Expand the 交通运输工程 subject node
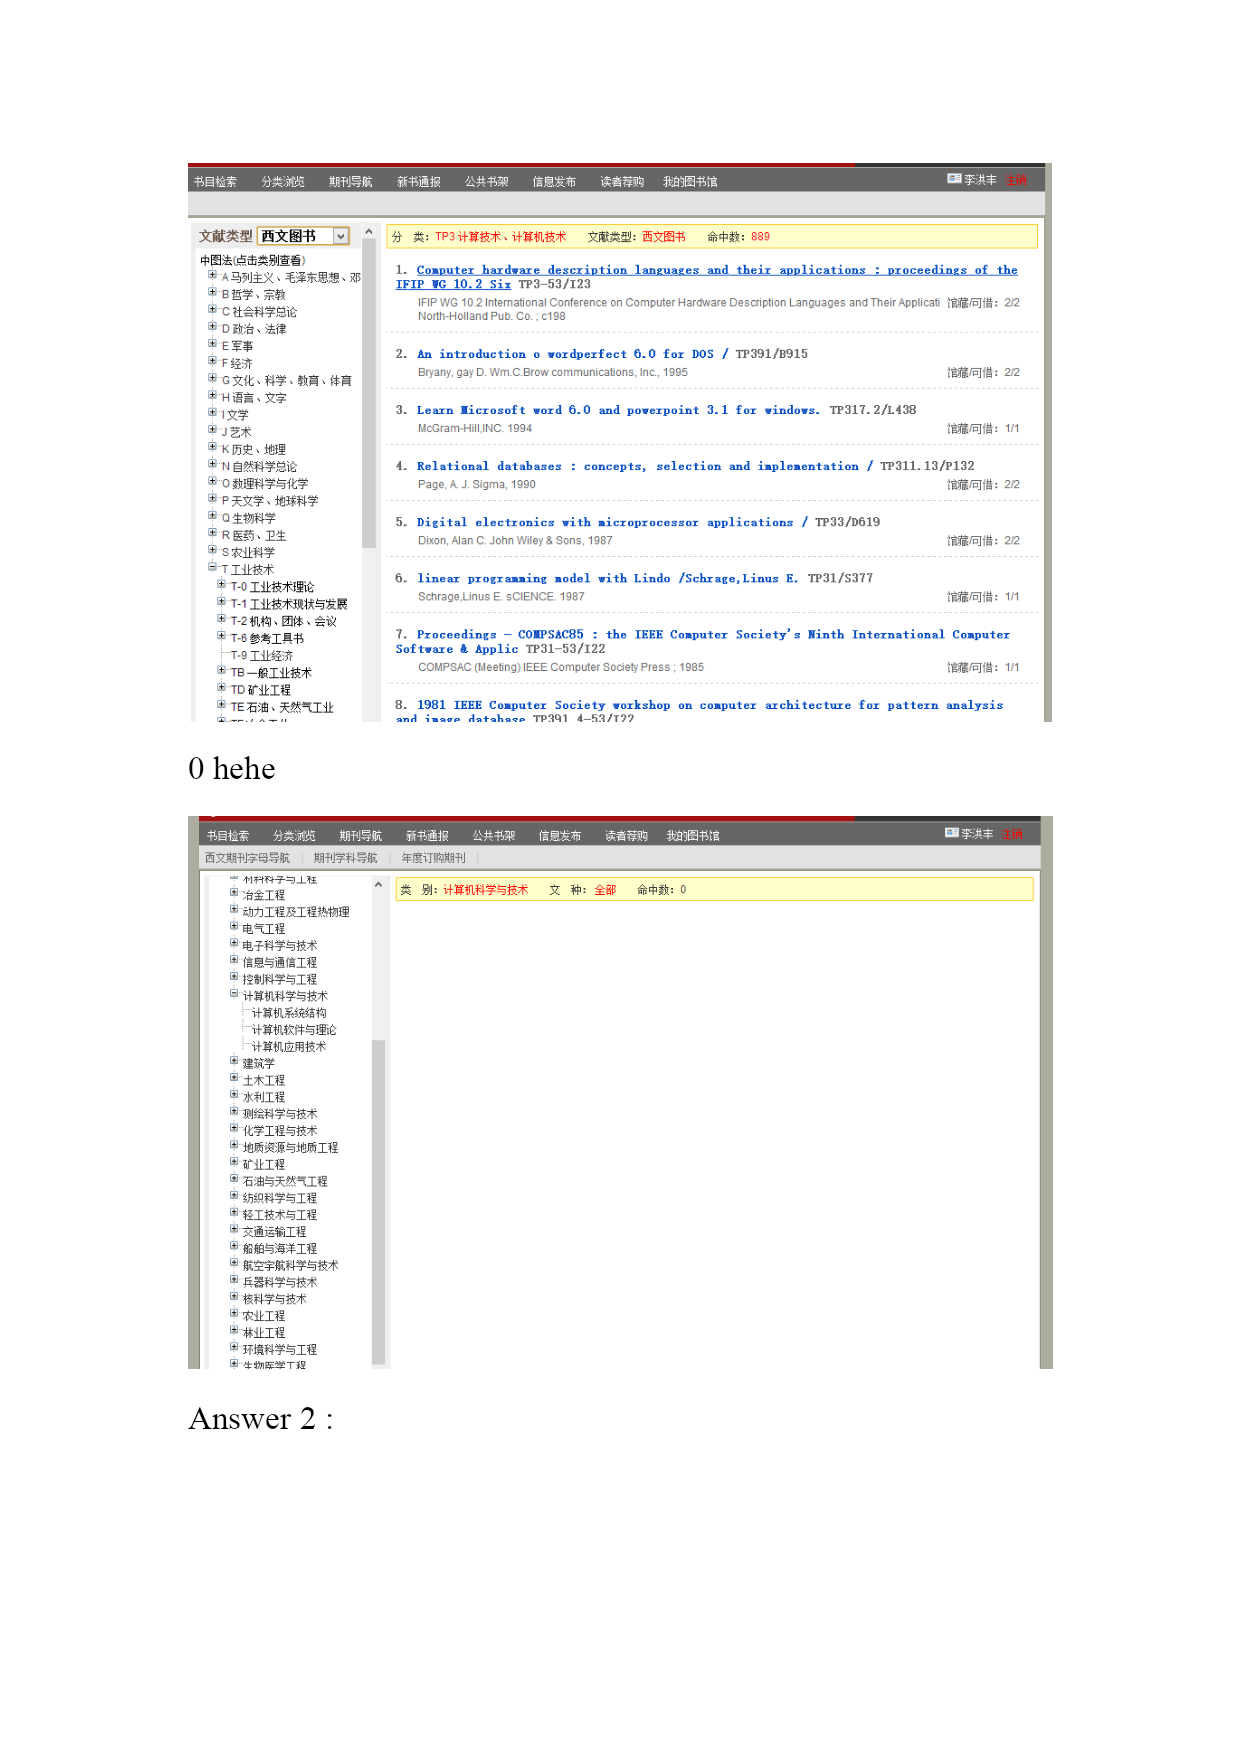The width and height of the screenshot is (1241, 1754). coord(234,1229)
